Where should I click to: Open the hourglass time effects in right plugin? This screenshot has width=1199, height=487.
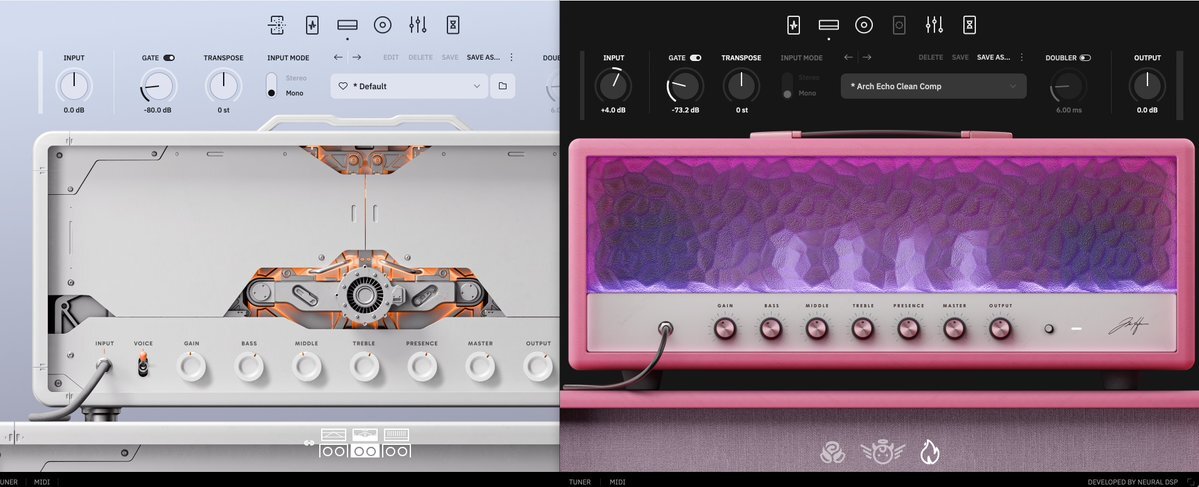[970, 25]
